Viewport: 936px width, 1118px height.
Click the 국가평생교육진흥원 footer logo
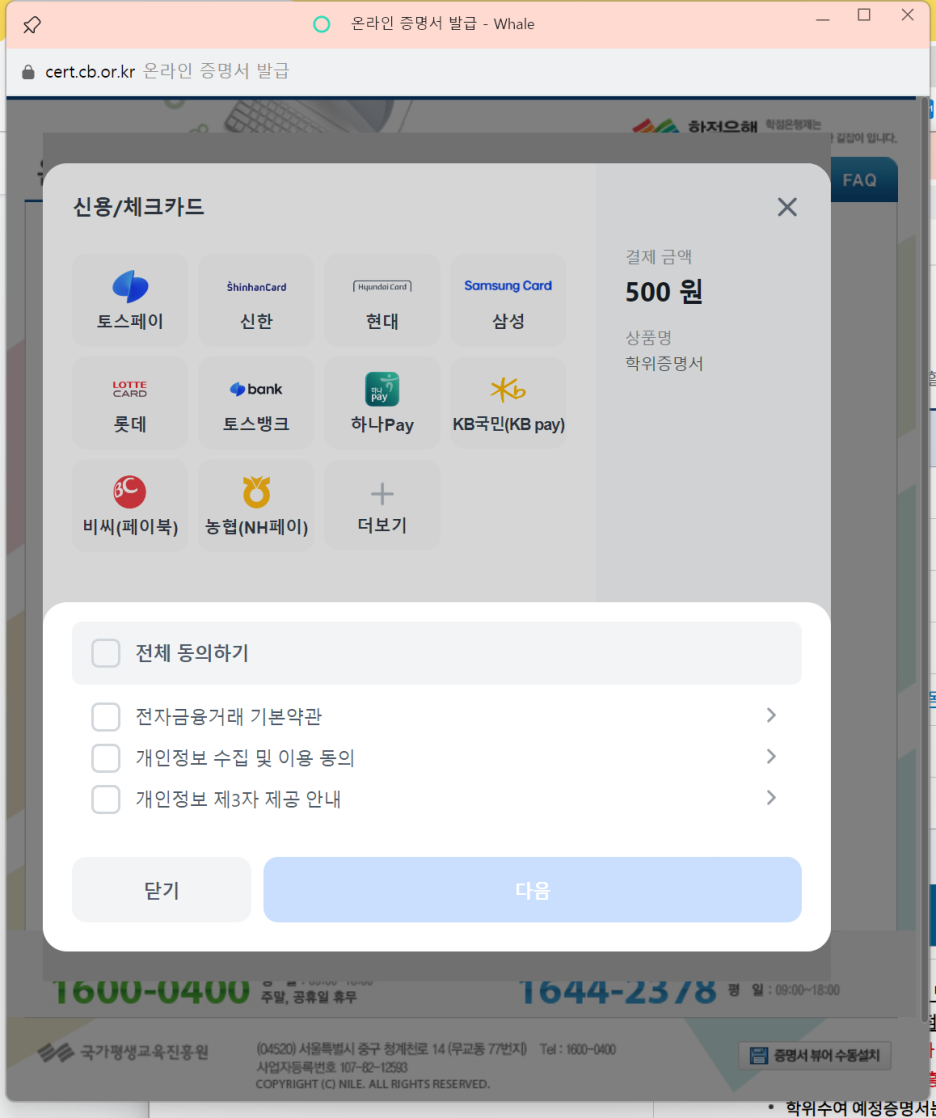123,1052
